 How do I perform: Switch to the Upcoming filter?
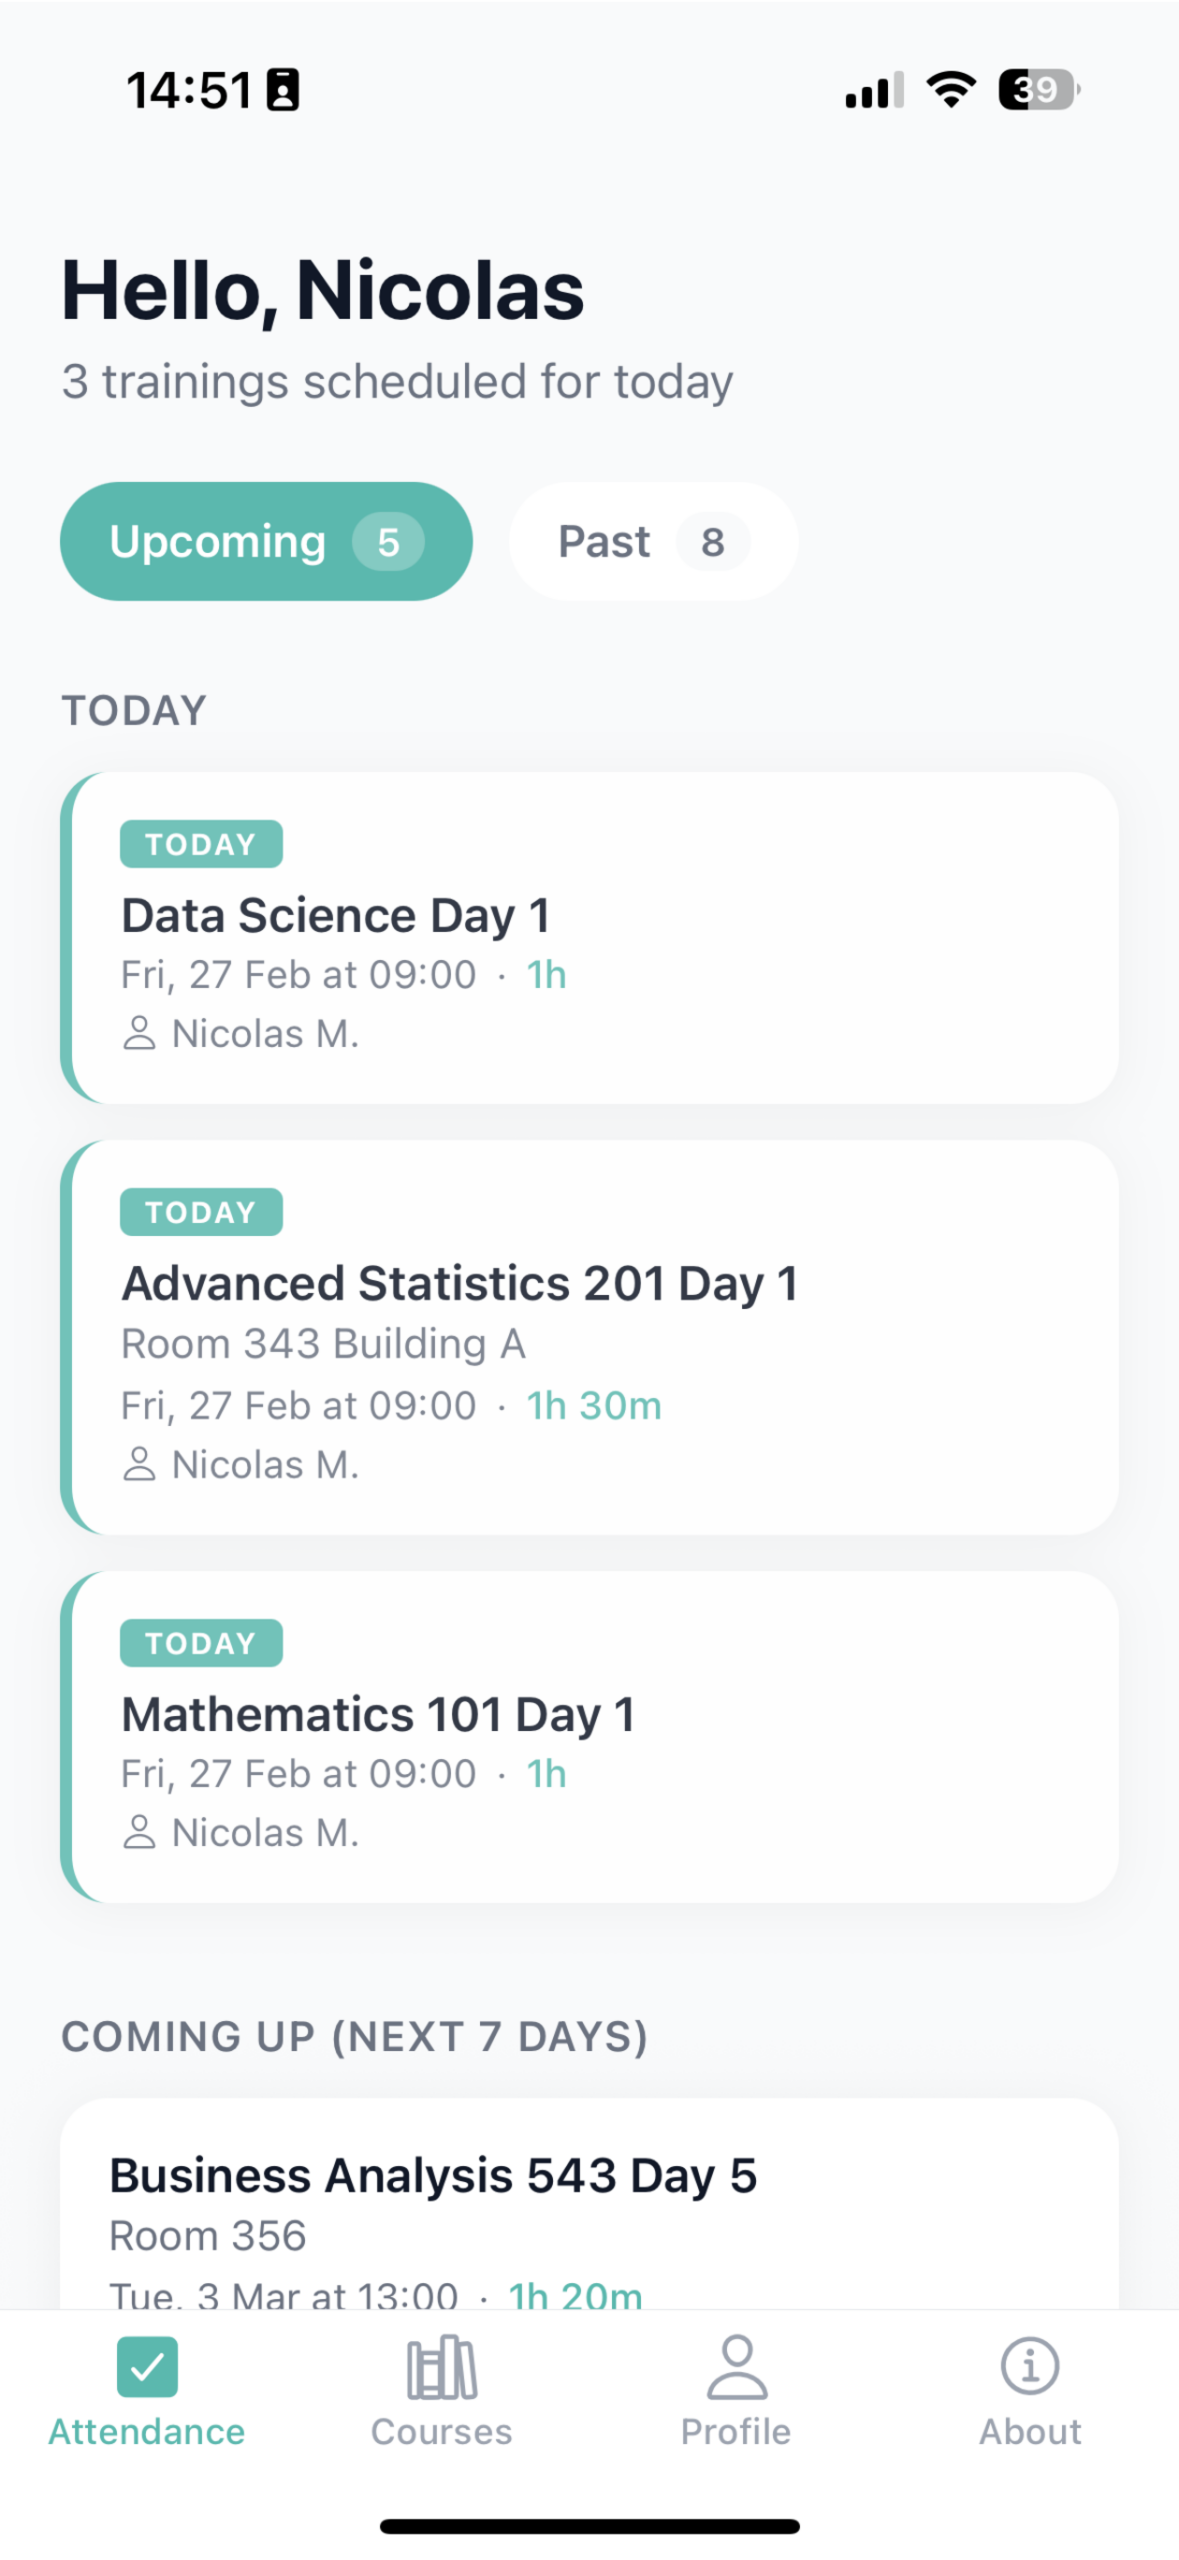[x=217, y=541]
